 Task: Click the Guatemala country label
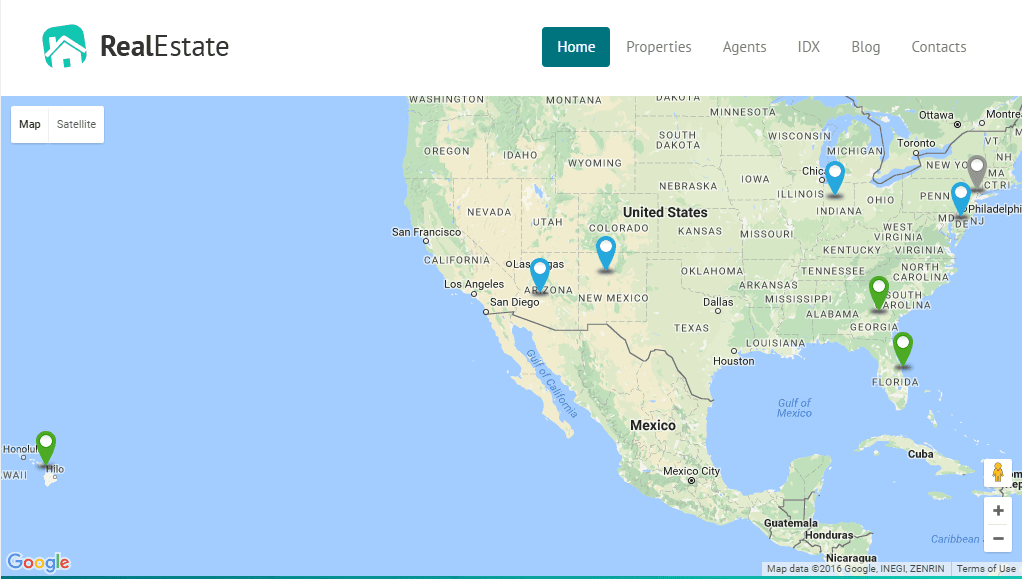(x=791, y=523)
